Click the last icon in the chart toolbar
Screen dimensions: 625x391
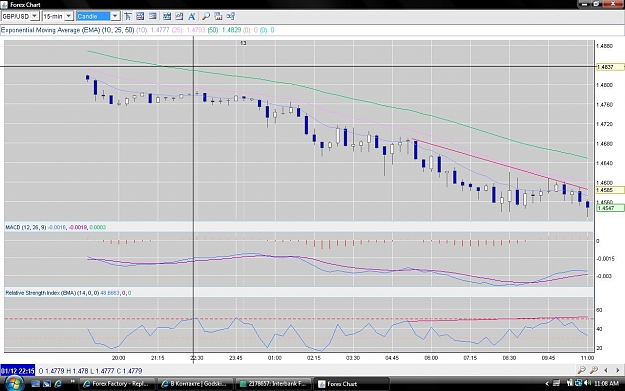[x=230, y=16]
